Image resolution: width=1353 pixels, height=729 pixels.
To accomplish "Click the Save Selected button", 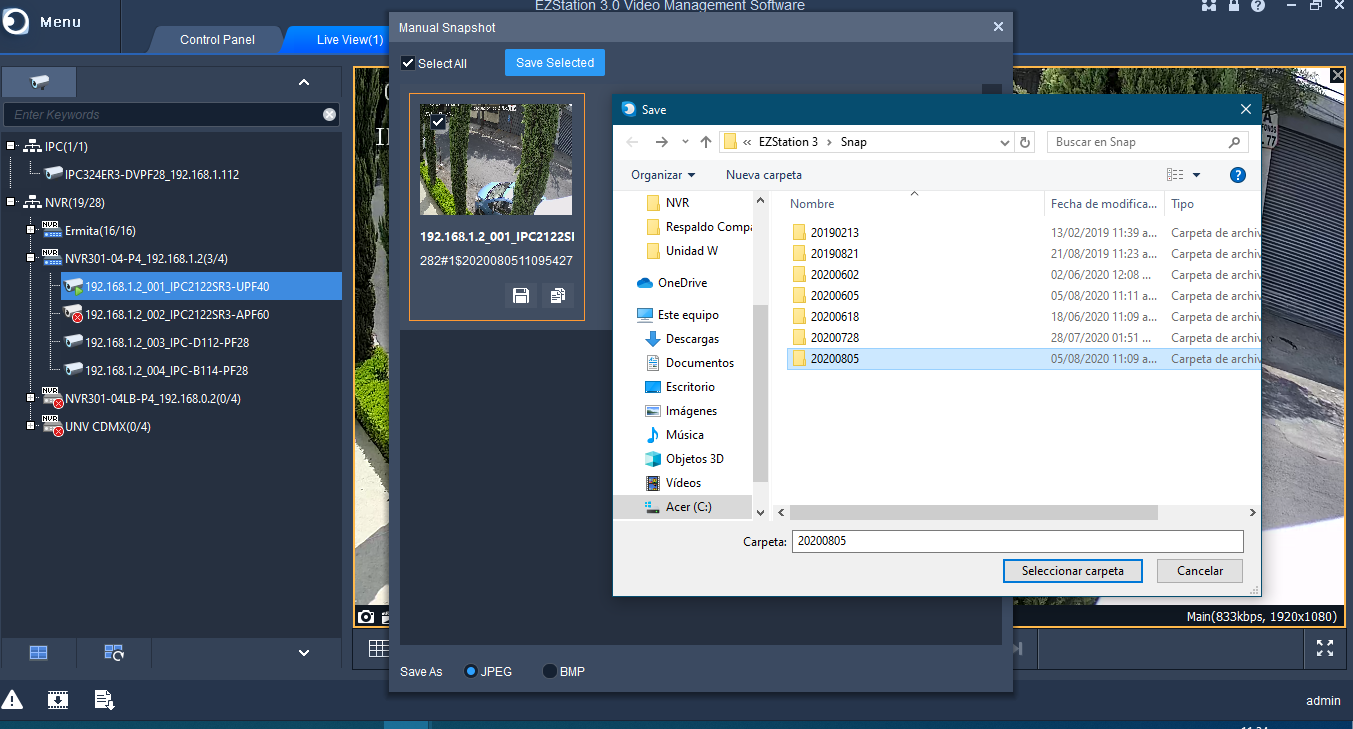I will [x=555, y=63].
